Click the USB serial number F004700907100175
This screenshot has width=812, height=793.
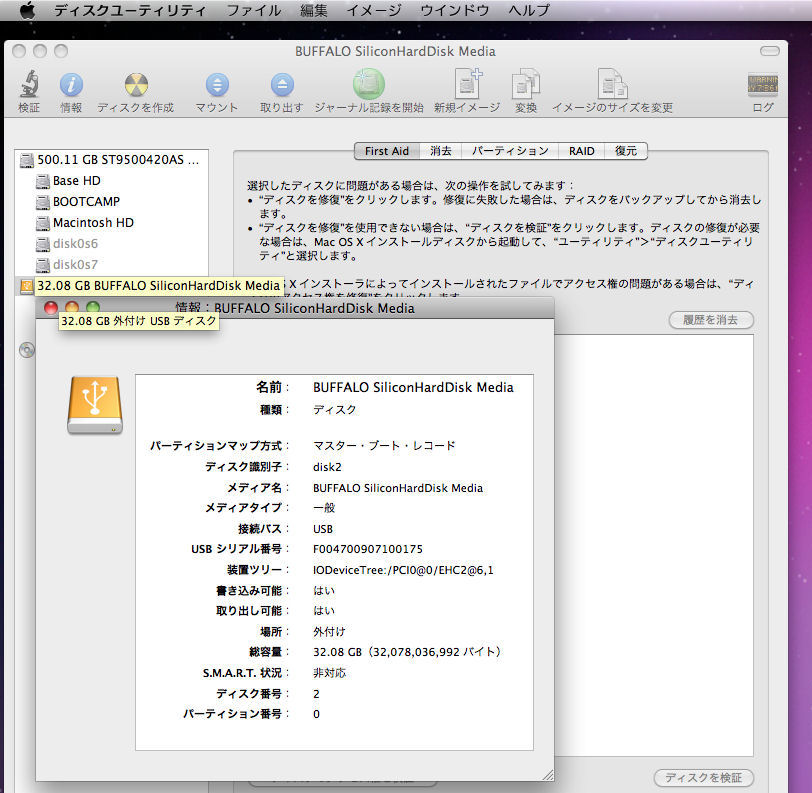coord(368,549)
